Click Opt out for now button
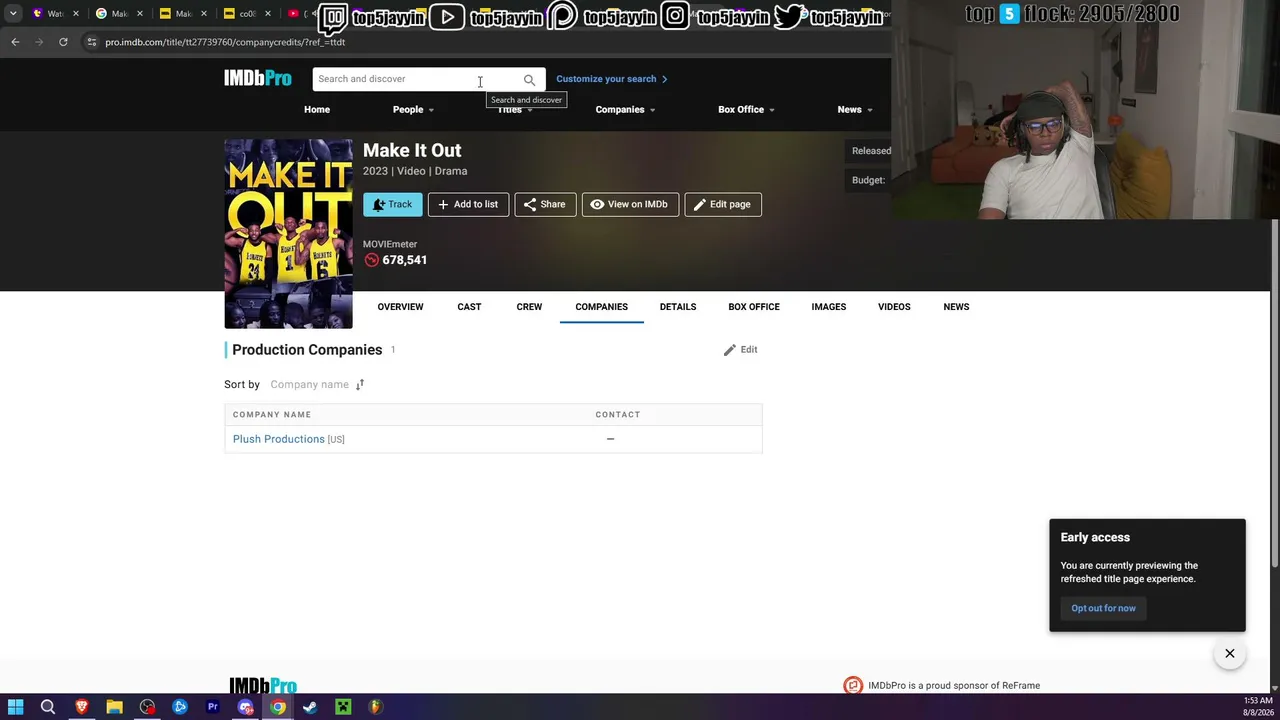1280x720 pixels. (x=1103, y=608)
